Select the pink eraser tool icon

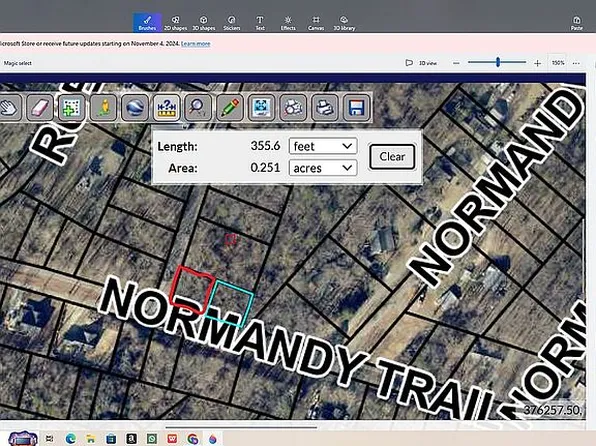40,108
